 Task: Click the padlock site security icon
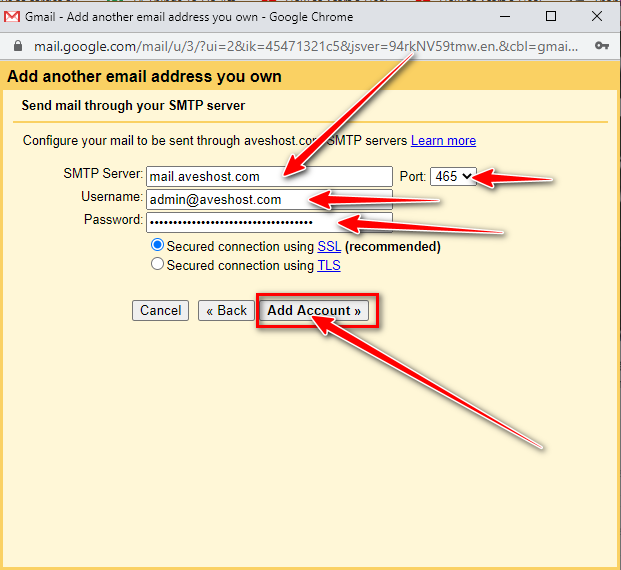click(18, 46)
